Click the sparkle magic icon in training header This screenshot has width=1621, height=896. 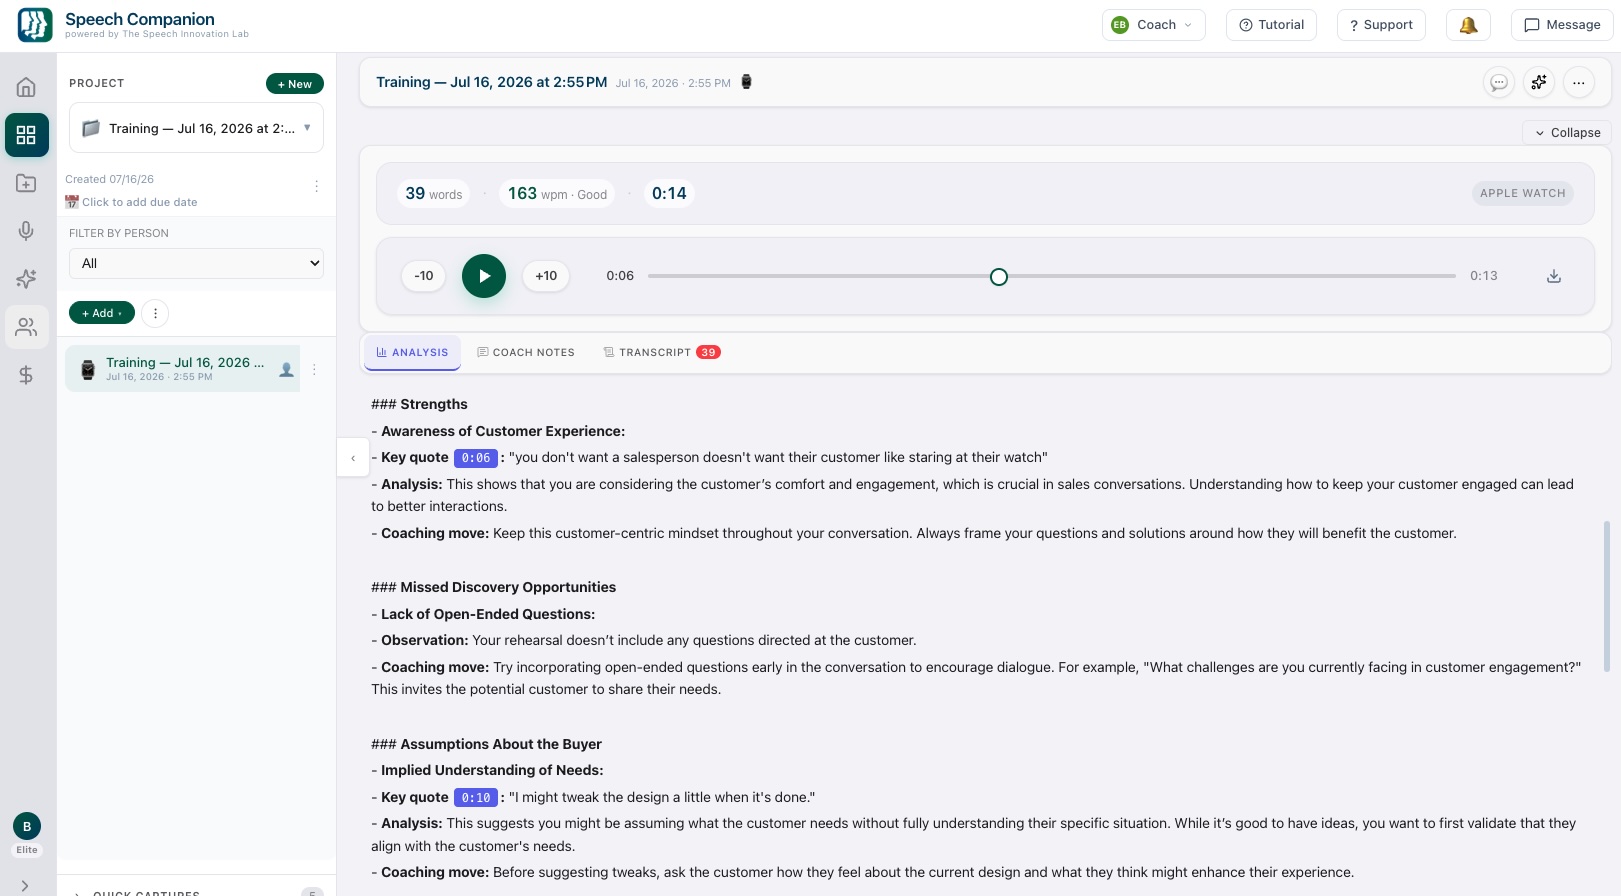coord(1538,83)
